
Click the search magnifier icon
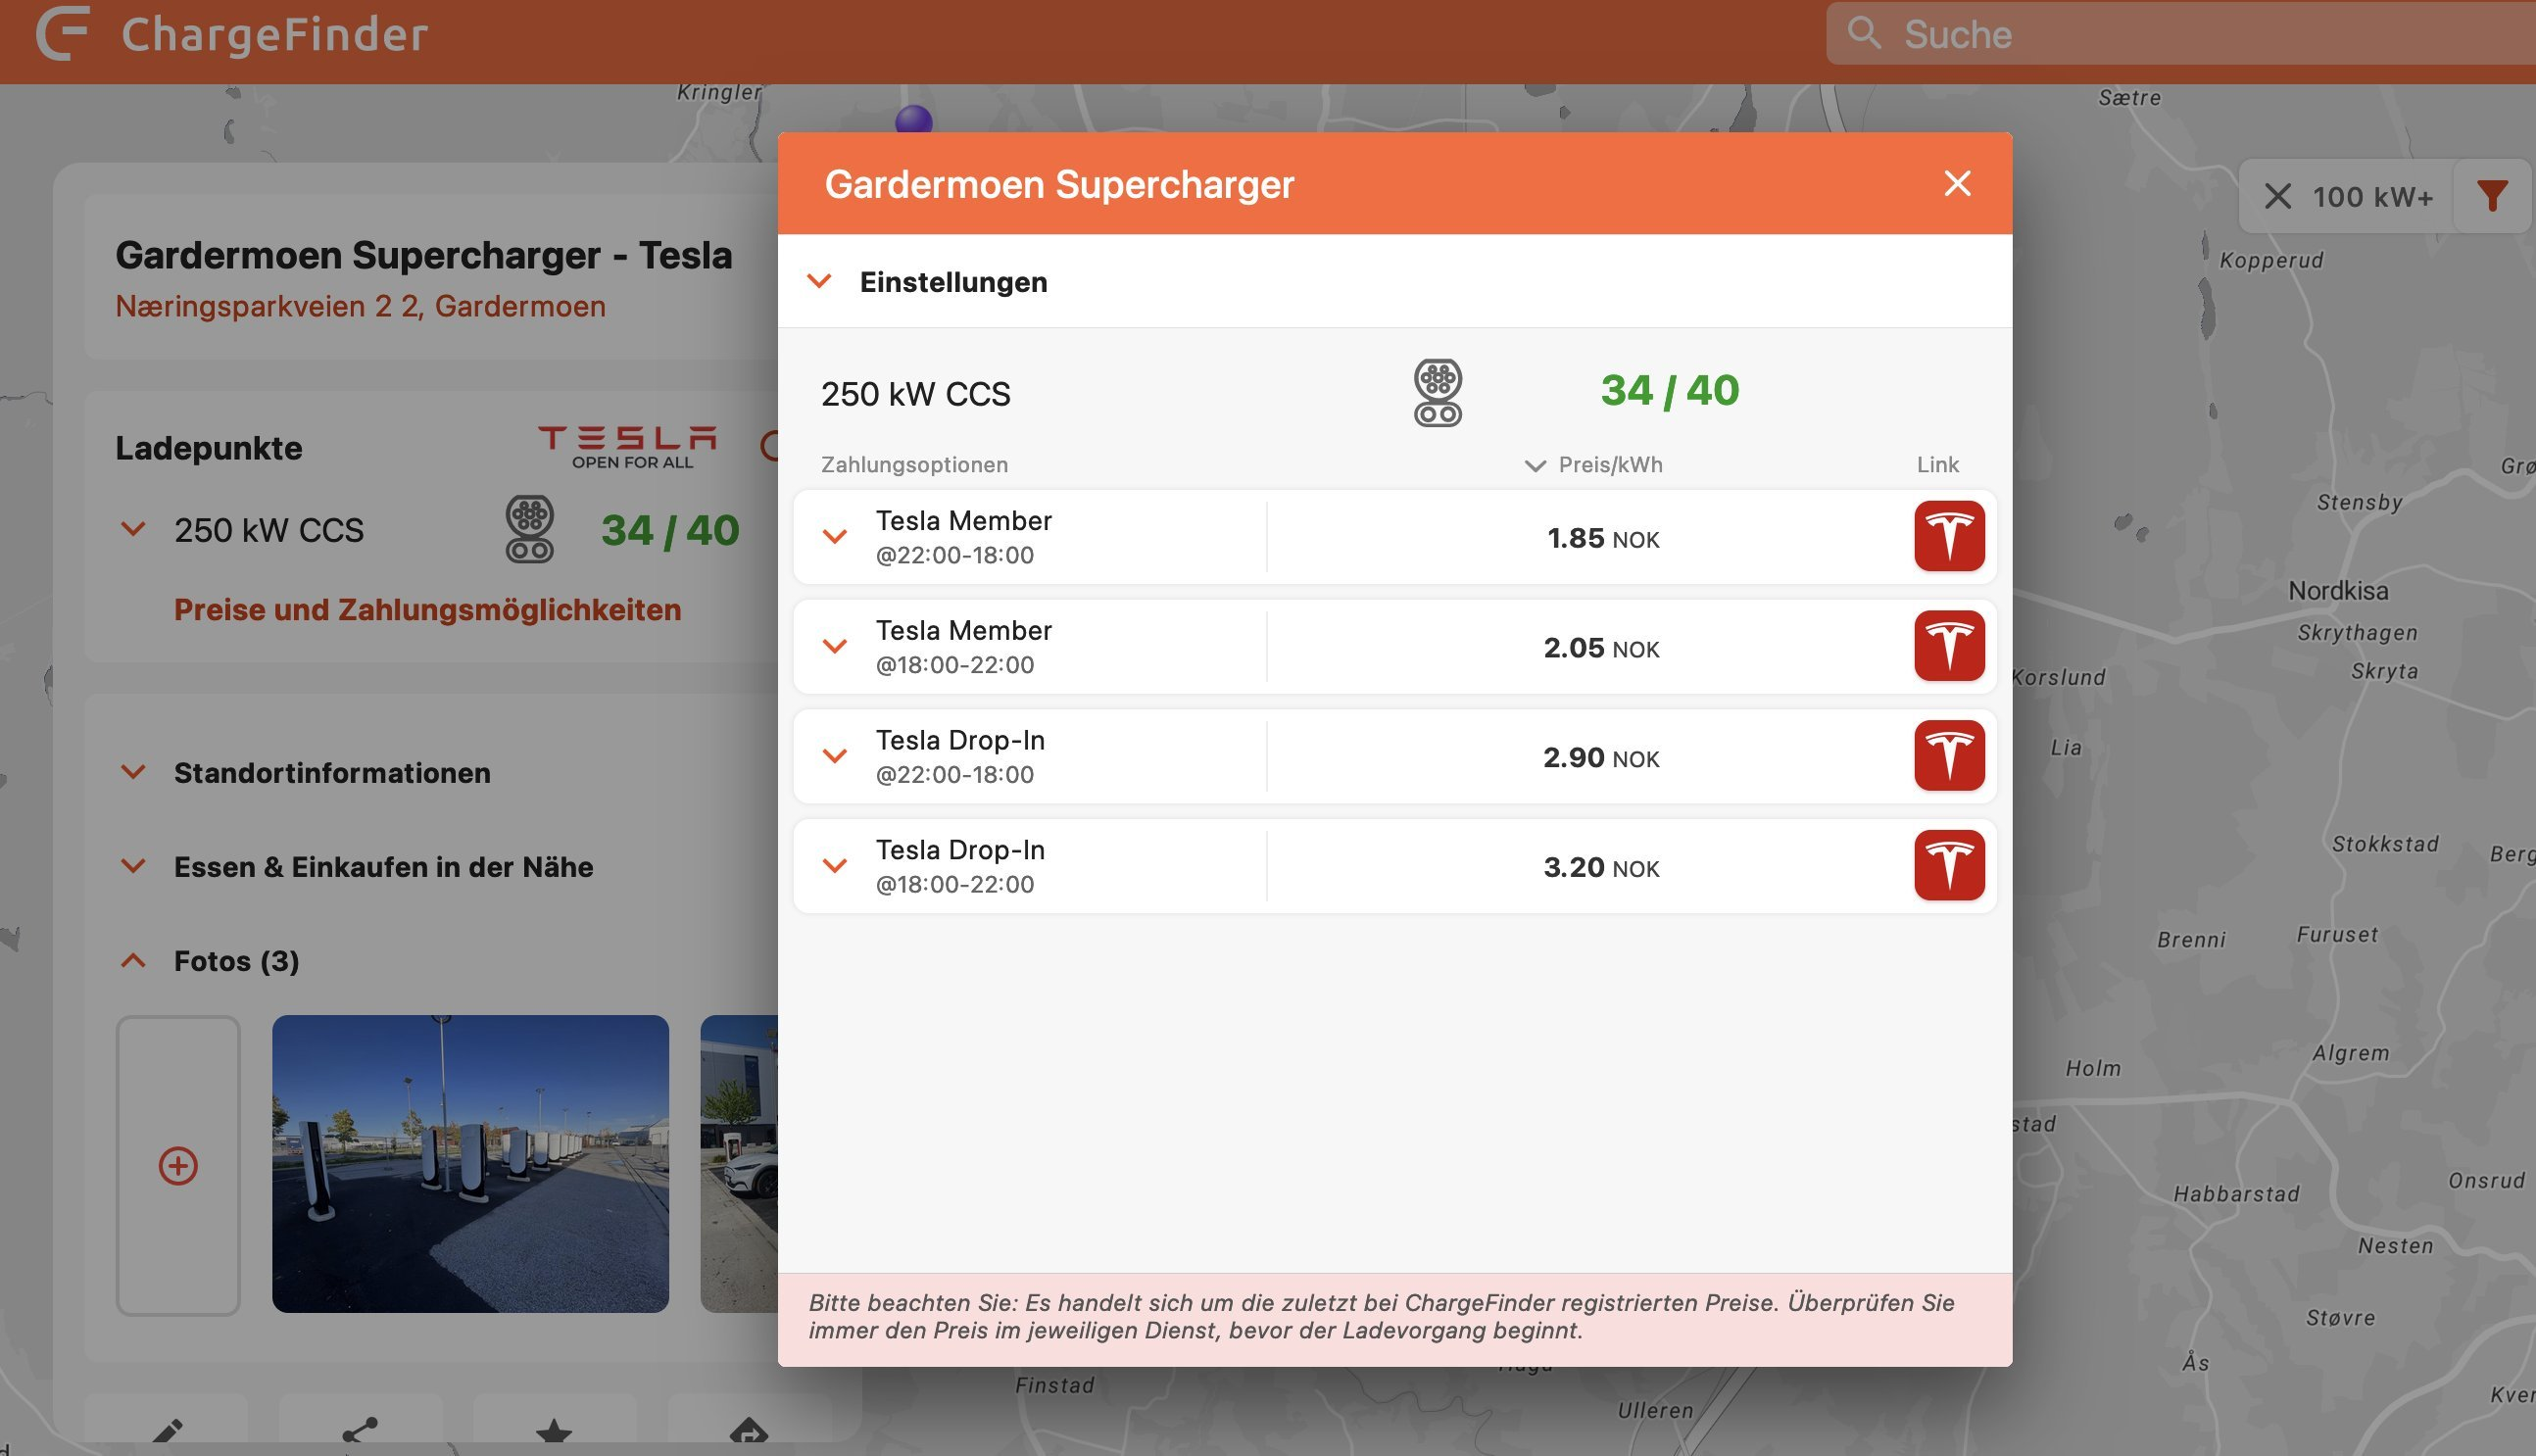1863,33
